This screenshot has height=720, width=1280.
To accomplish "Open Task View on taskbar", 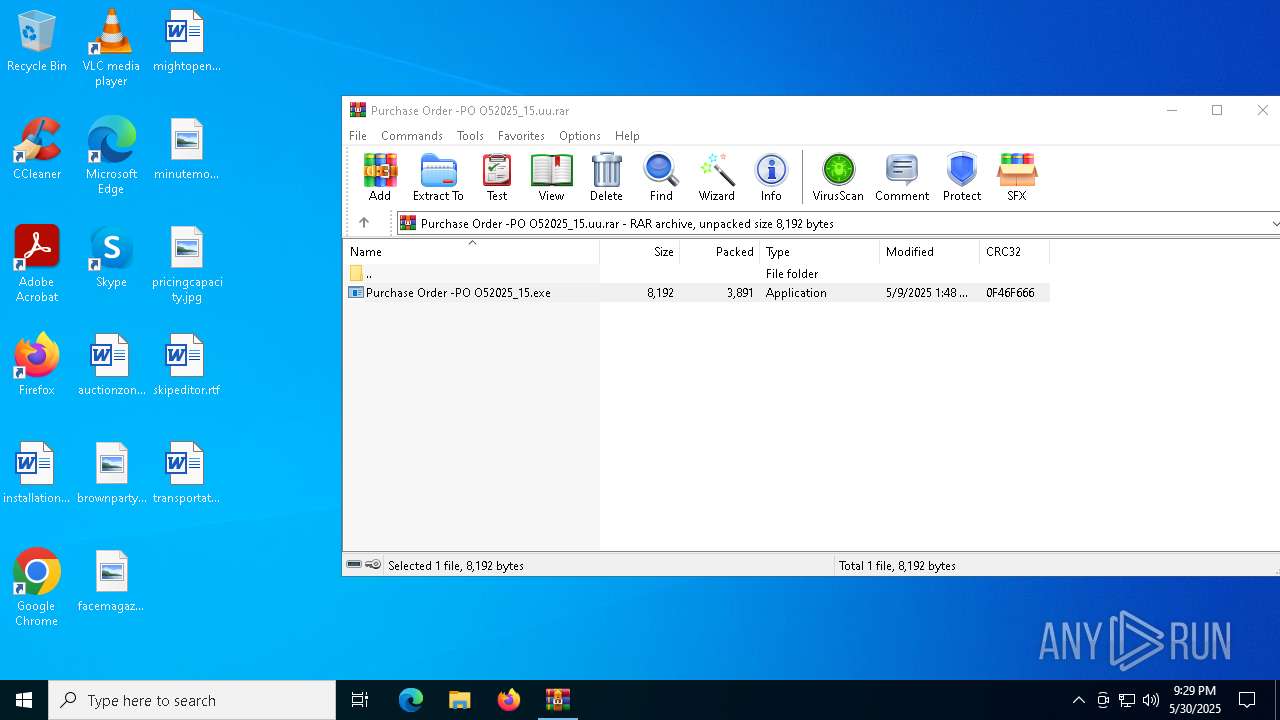I will coord(360,700).
